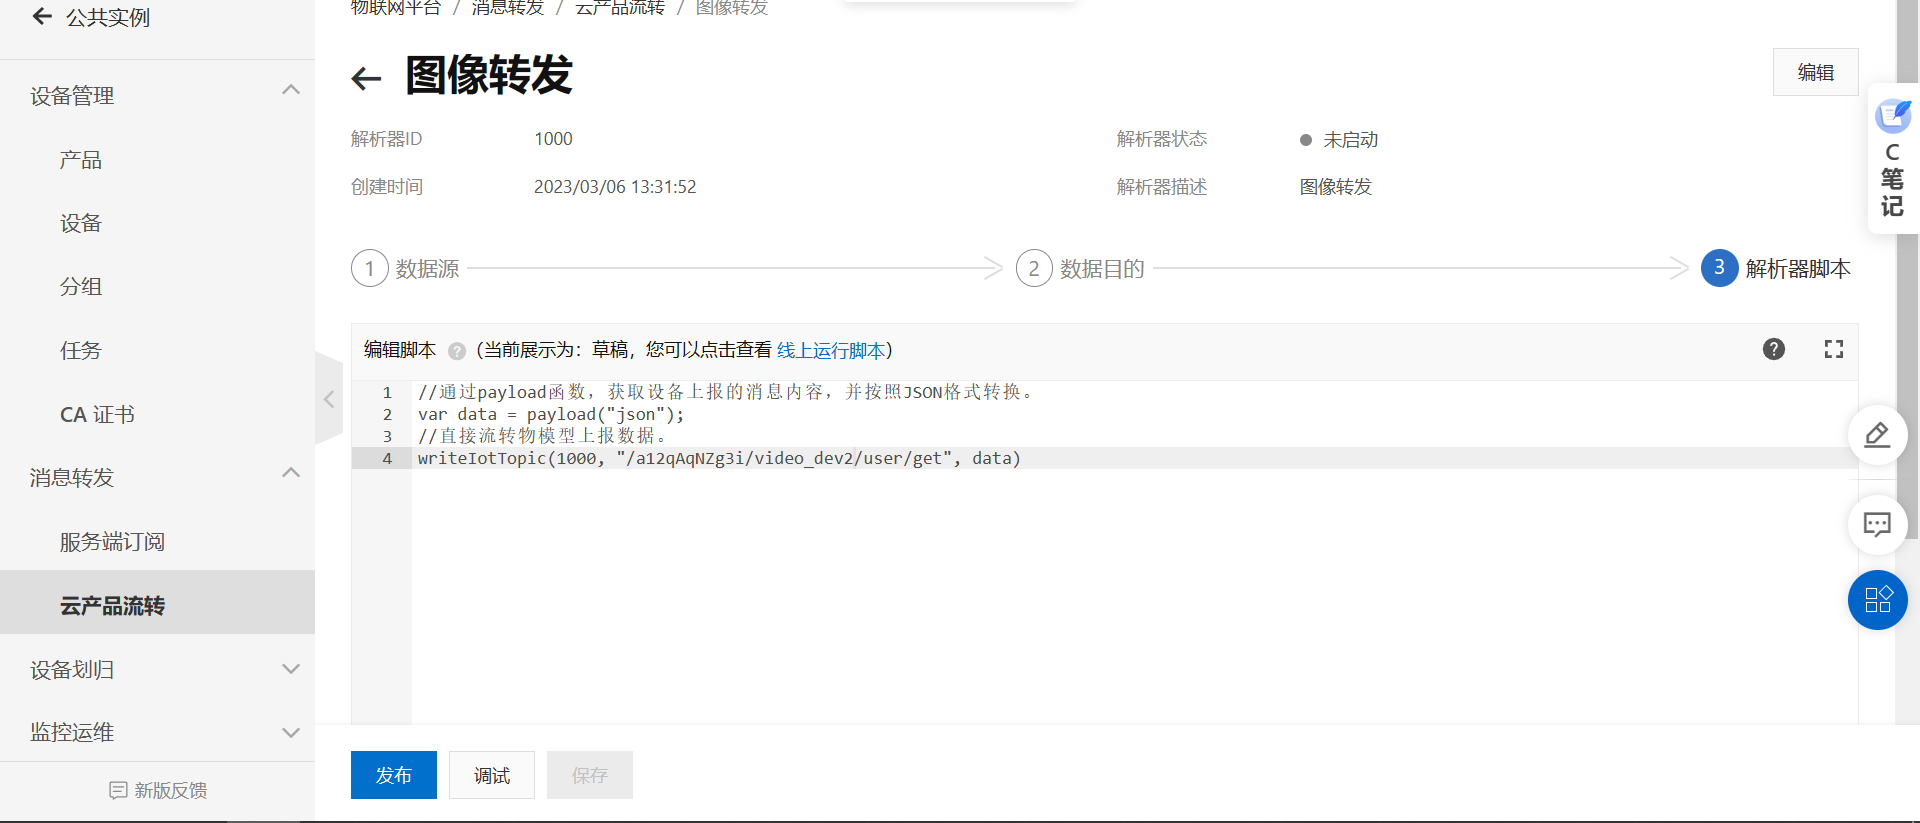Go to step 1 数据源
Viewport: 1920px width, 823px height.
click(x=405, y=268)
